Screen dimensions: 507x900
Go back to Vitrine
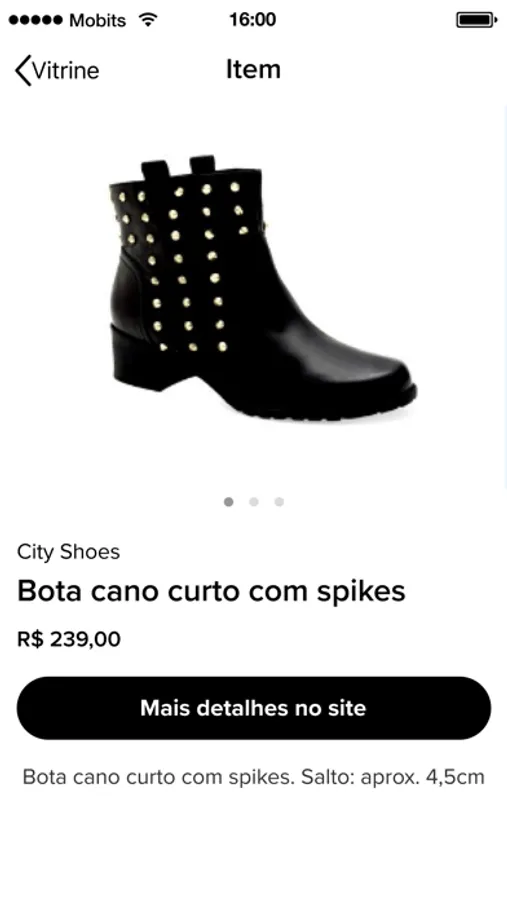[x=57, y=71]
